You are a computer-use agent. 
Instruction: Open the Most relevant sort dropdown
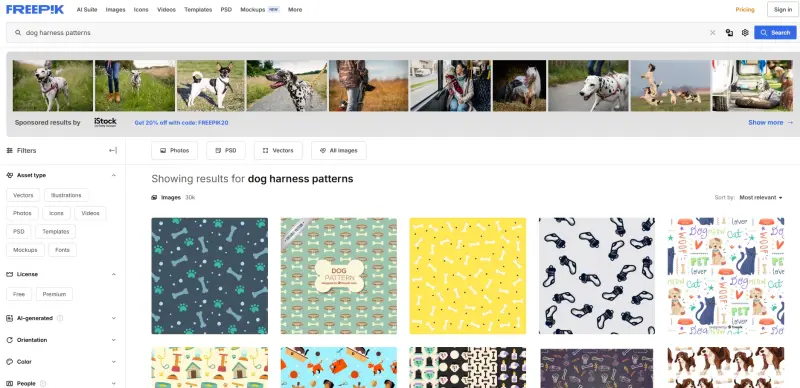[x=761, y=198]
